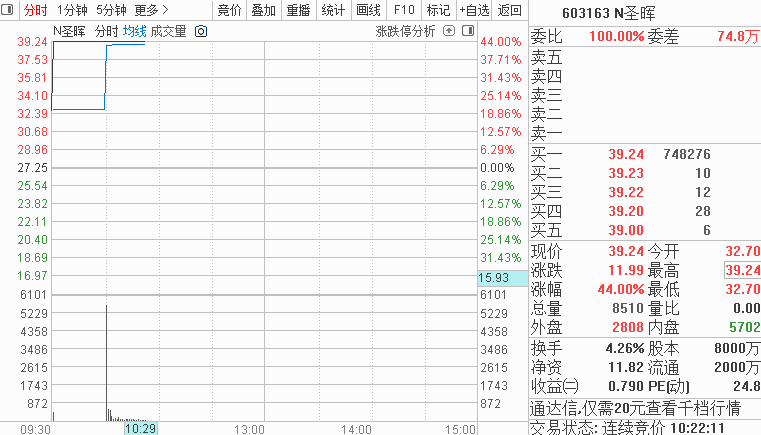Toggle the 成交量 volume display

pyautogui.click(x=168, y=31)
